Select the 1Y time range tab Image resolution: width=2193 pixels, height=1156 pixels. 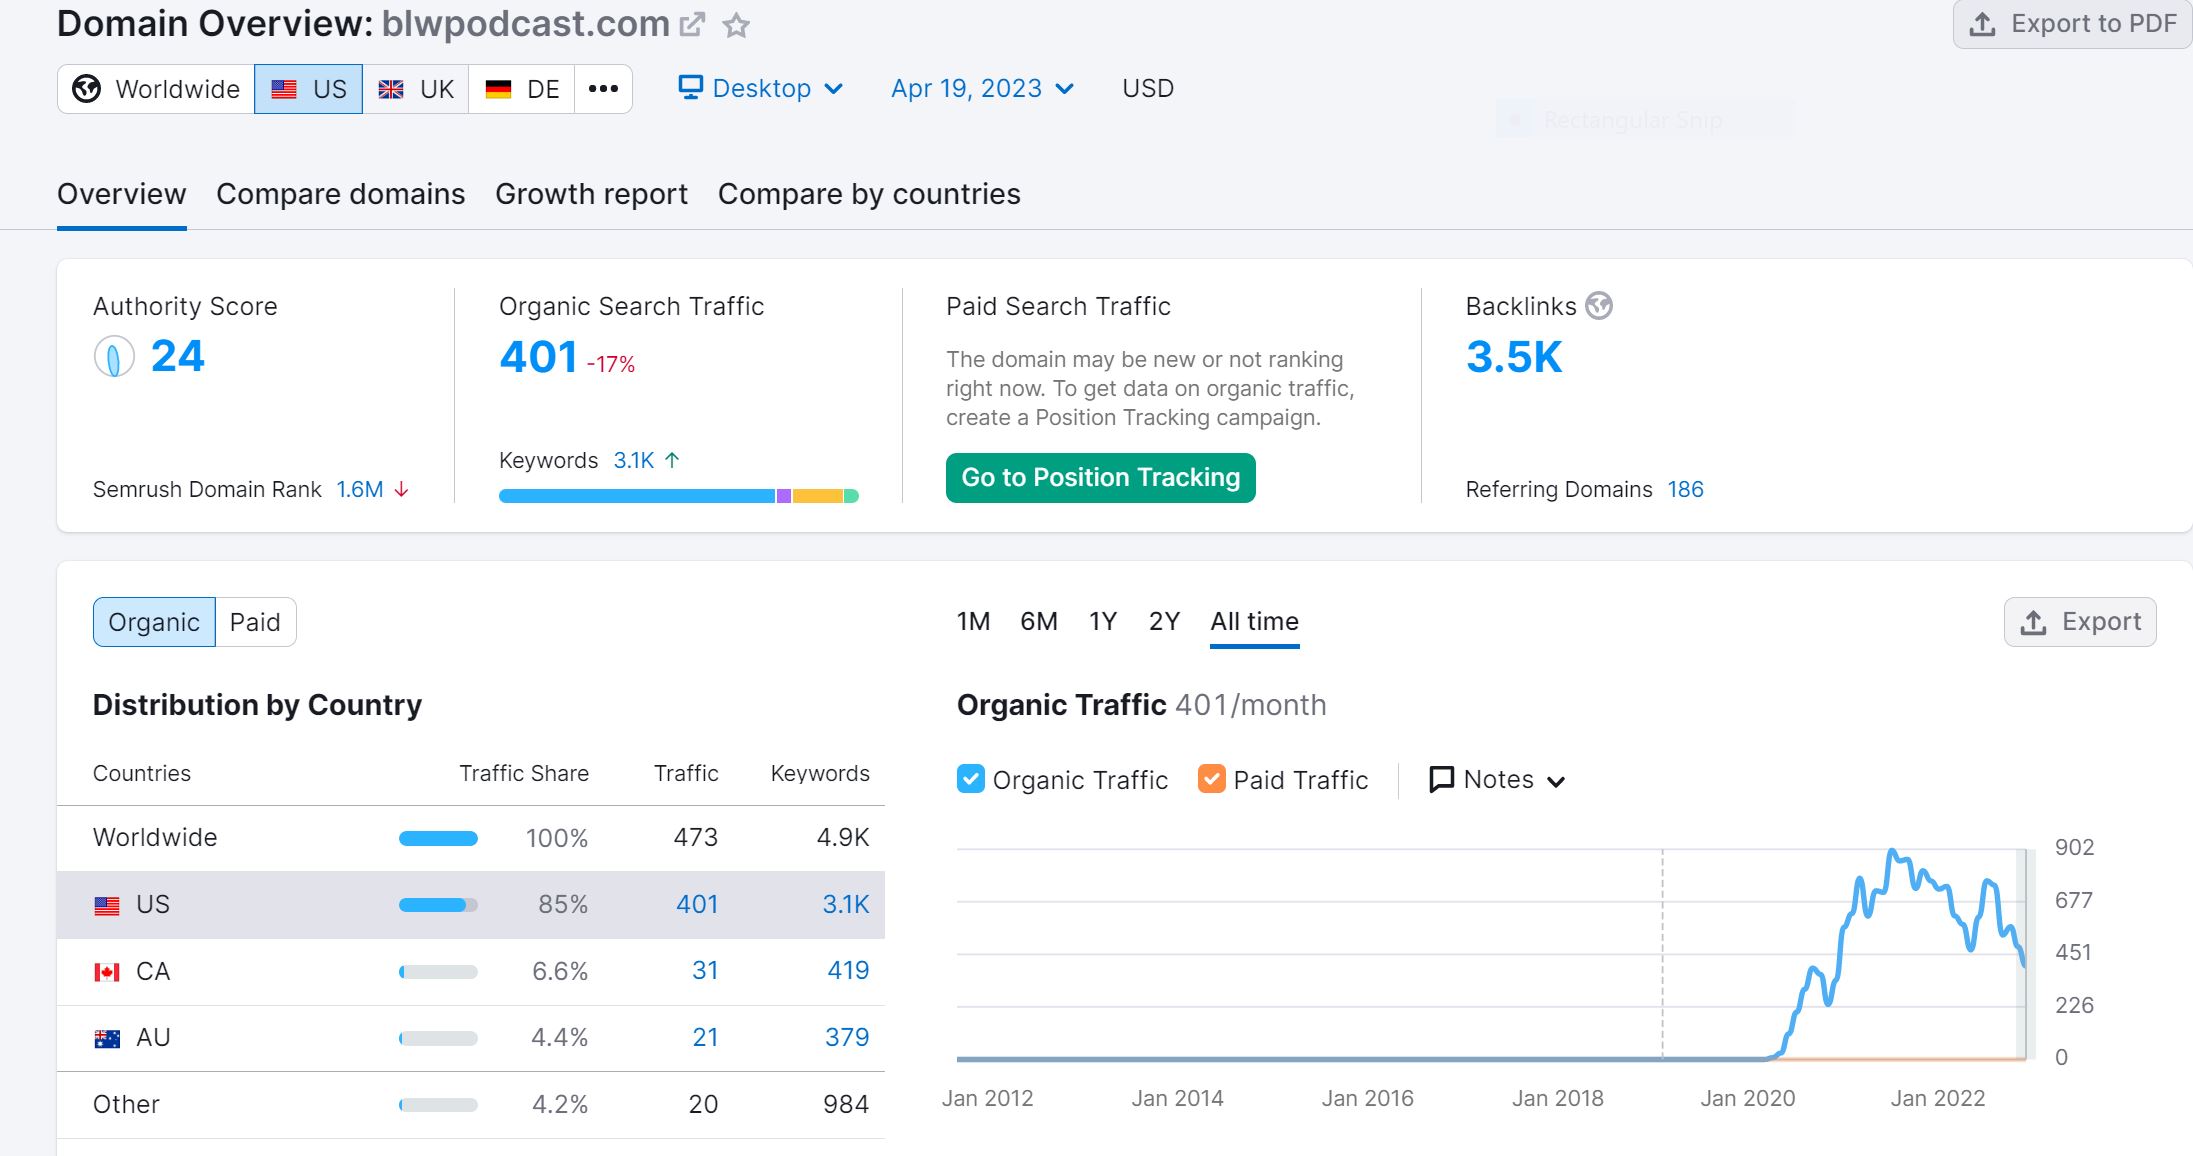pyautogui.click(x=1102, y=622)
